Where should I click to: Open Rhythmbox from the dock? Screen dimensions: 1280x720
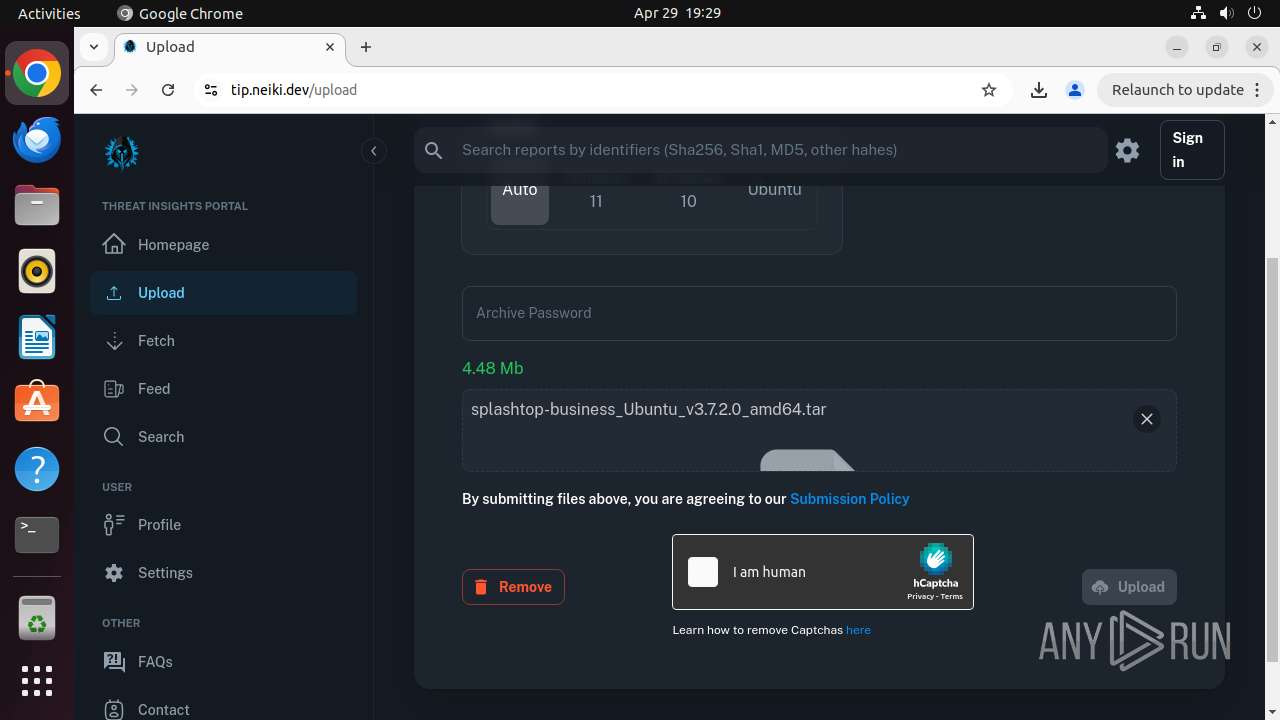point(37,271)
